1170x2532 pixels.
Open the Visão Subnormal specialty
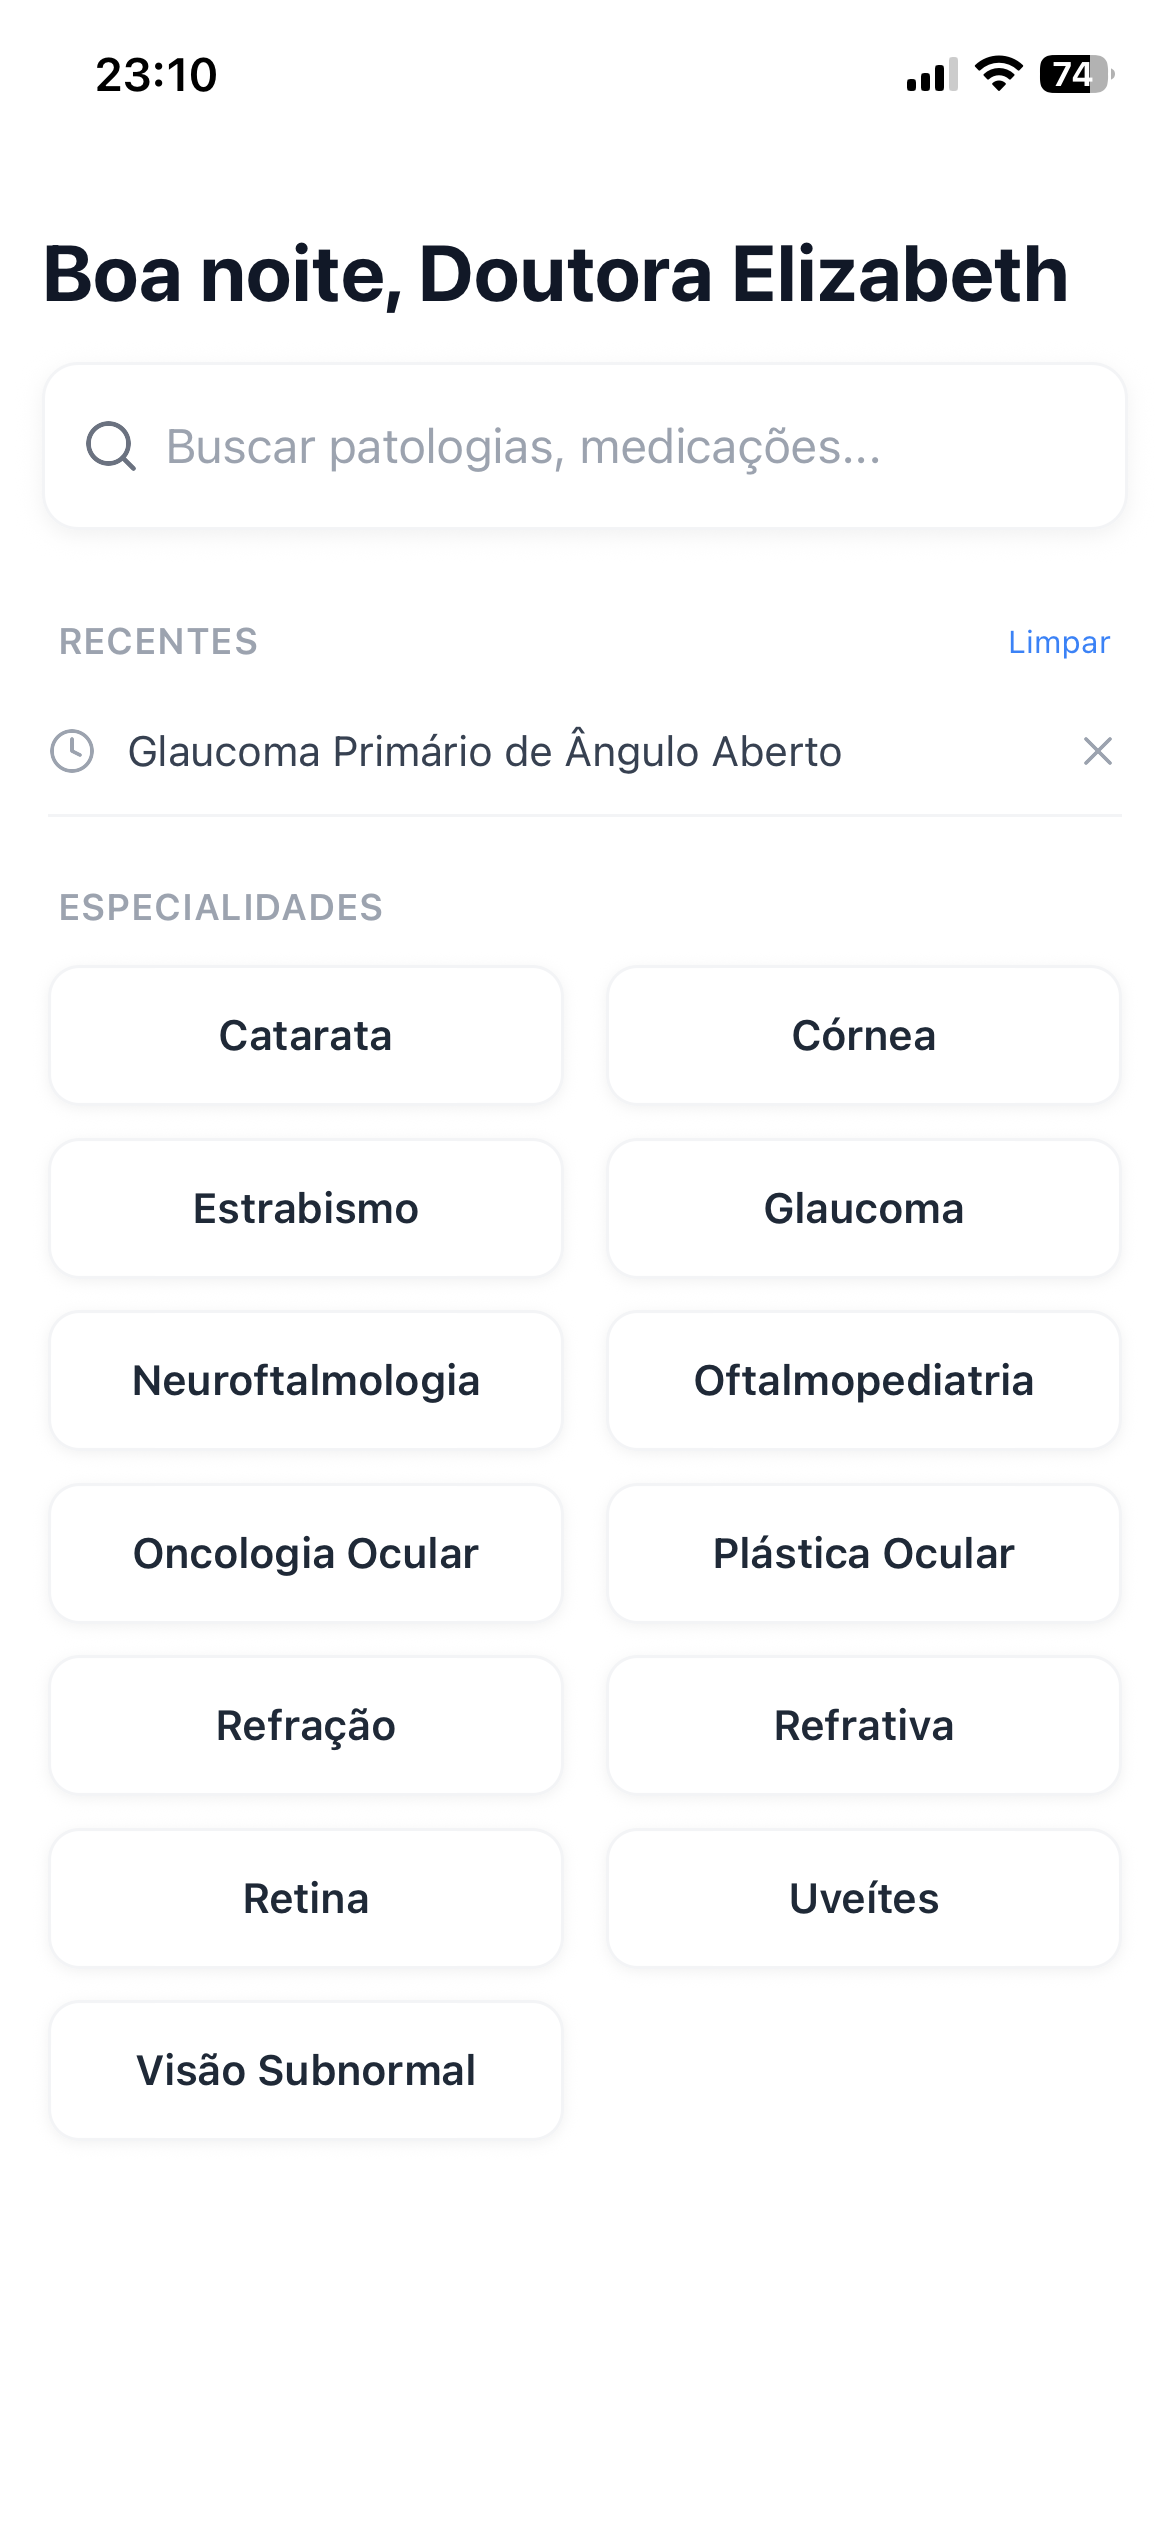click(306, 2070)
